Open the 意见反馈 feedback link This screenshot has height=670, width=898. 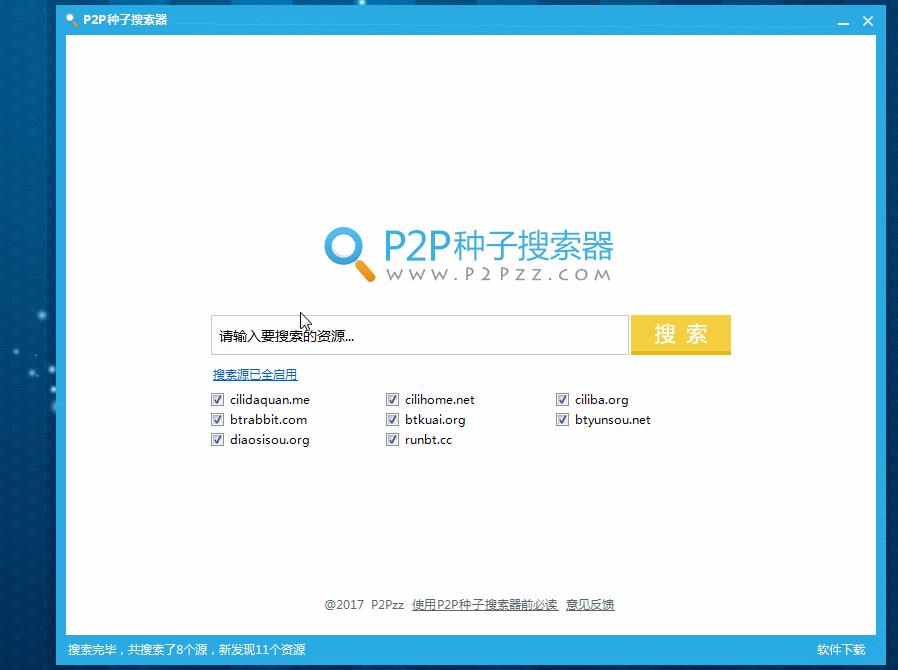click(x=589, y=604)
